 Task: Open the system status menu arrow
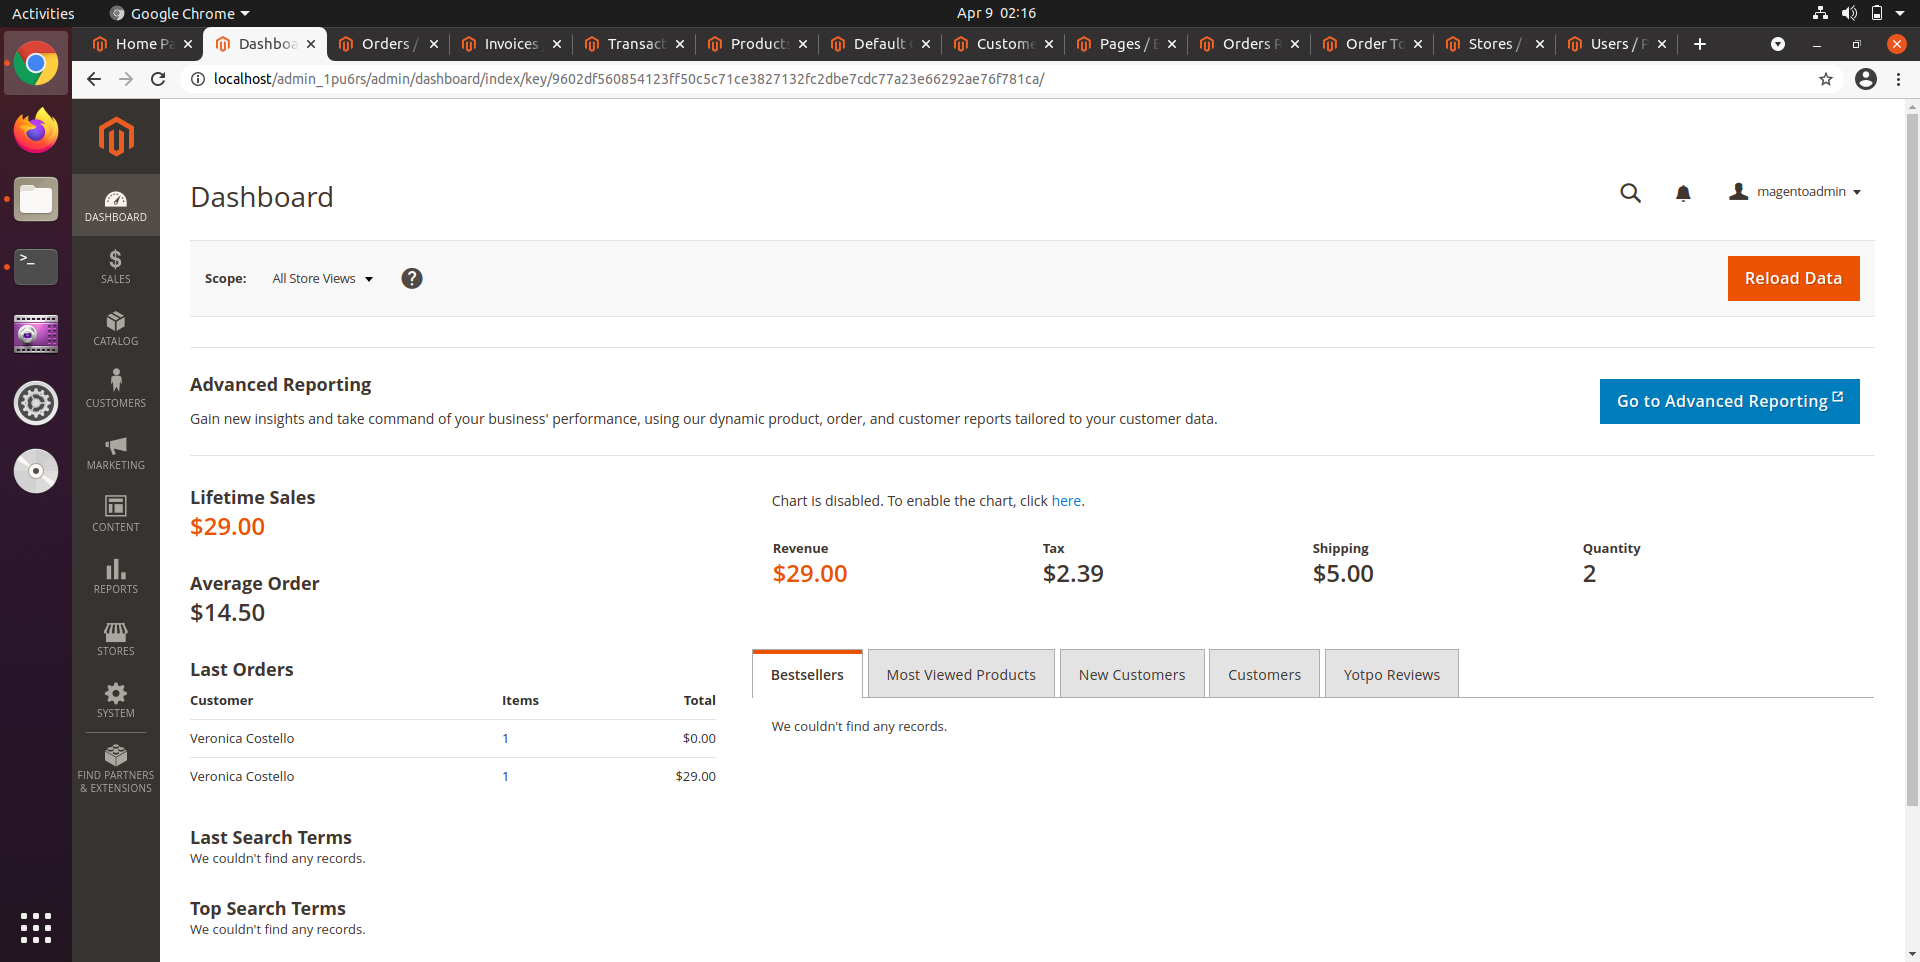coord(1900,13)
